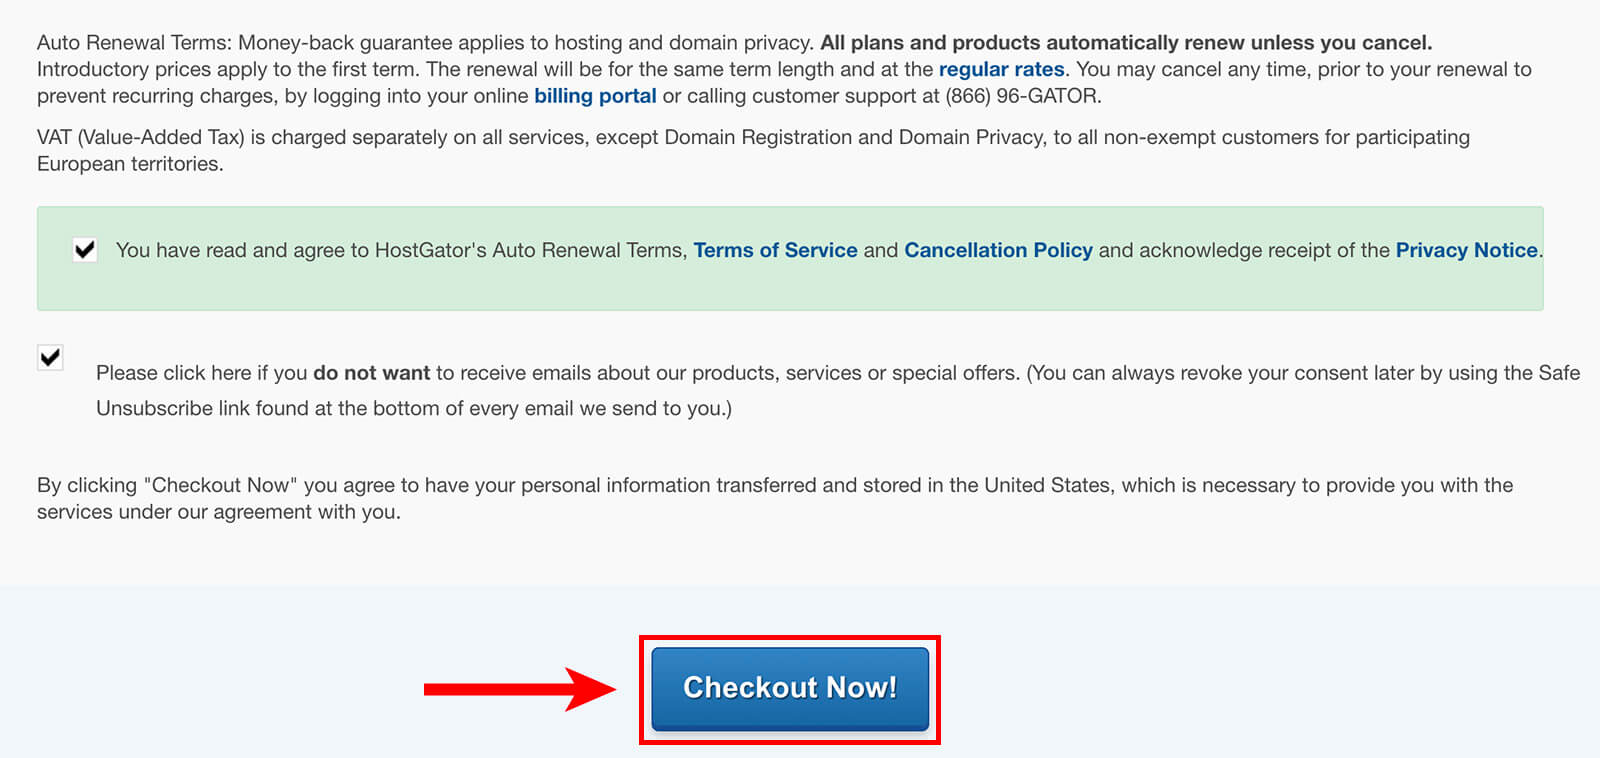Click the bold "do not want" text
The image size is (1600, 758).
click(371, 373)
